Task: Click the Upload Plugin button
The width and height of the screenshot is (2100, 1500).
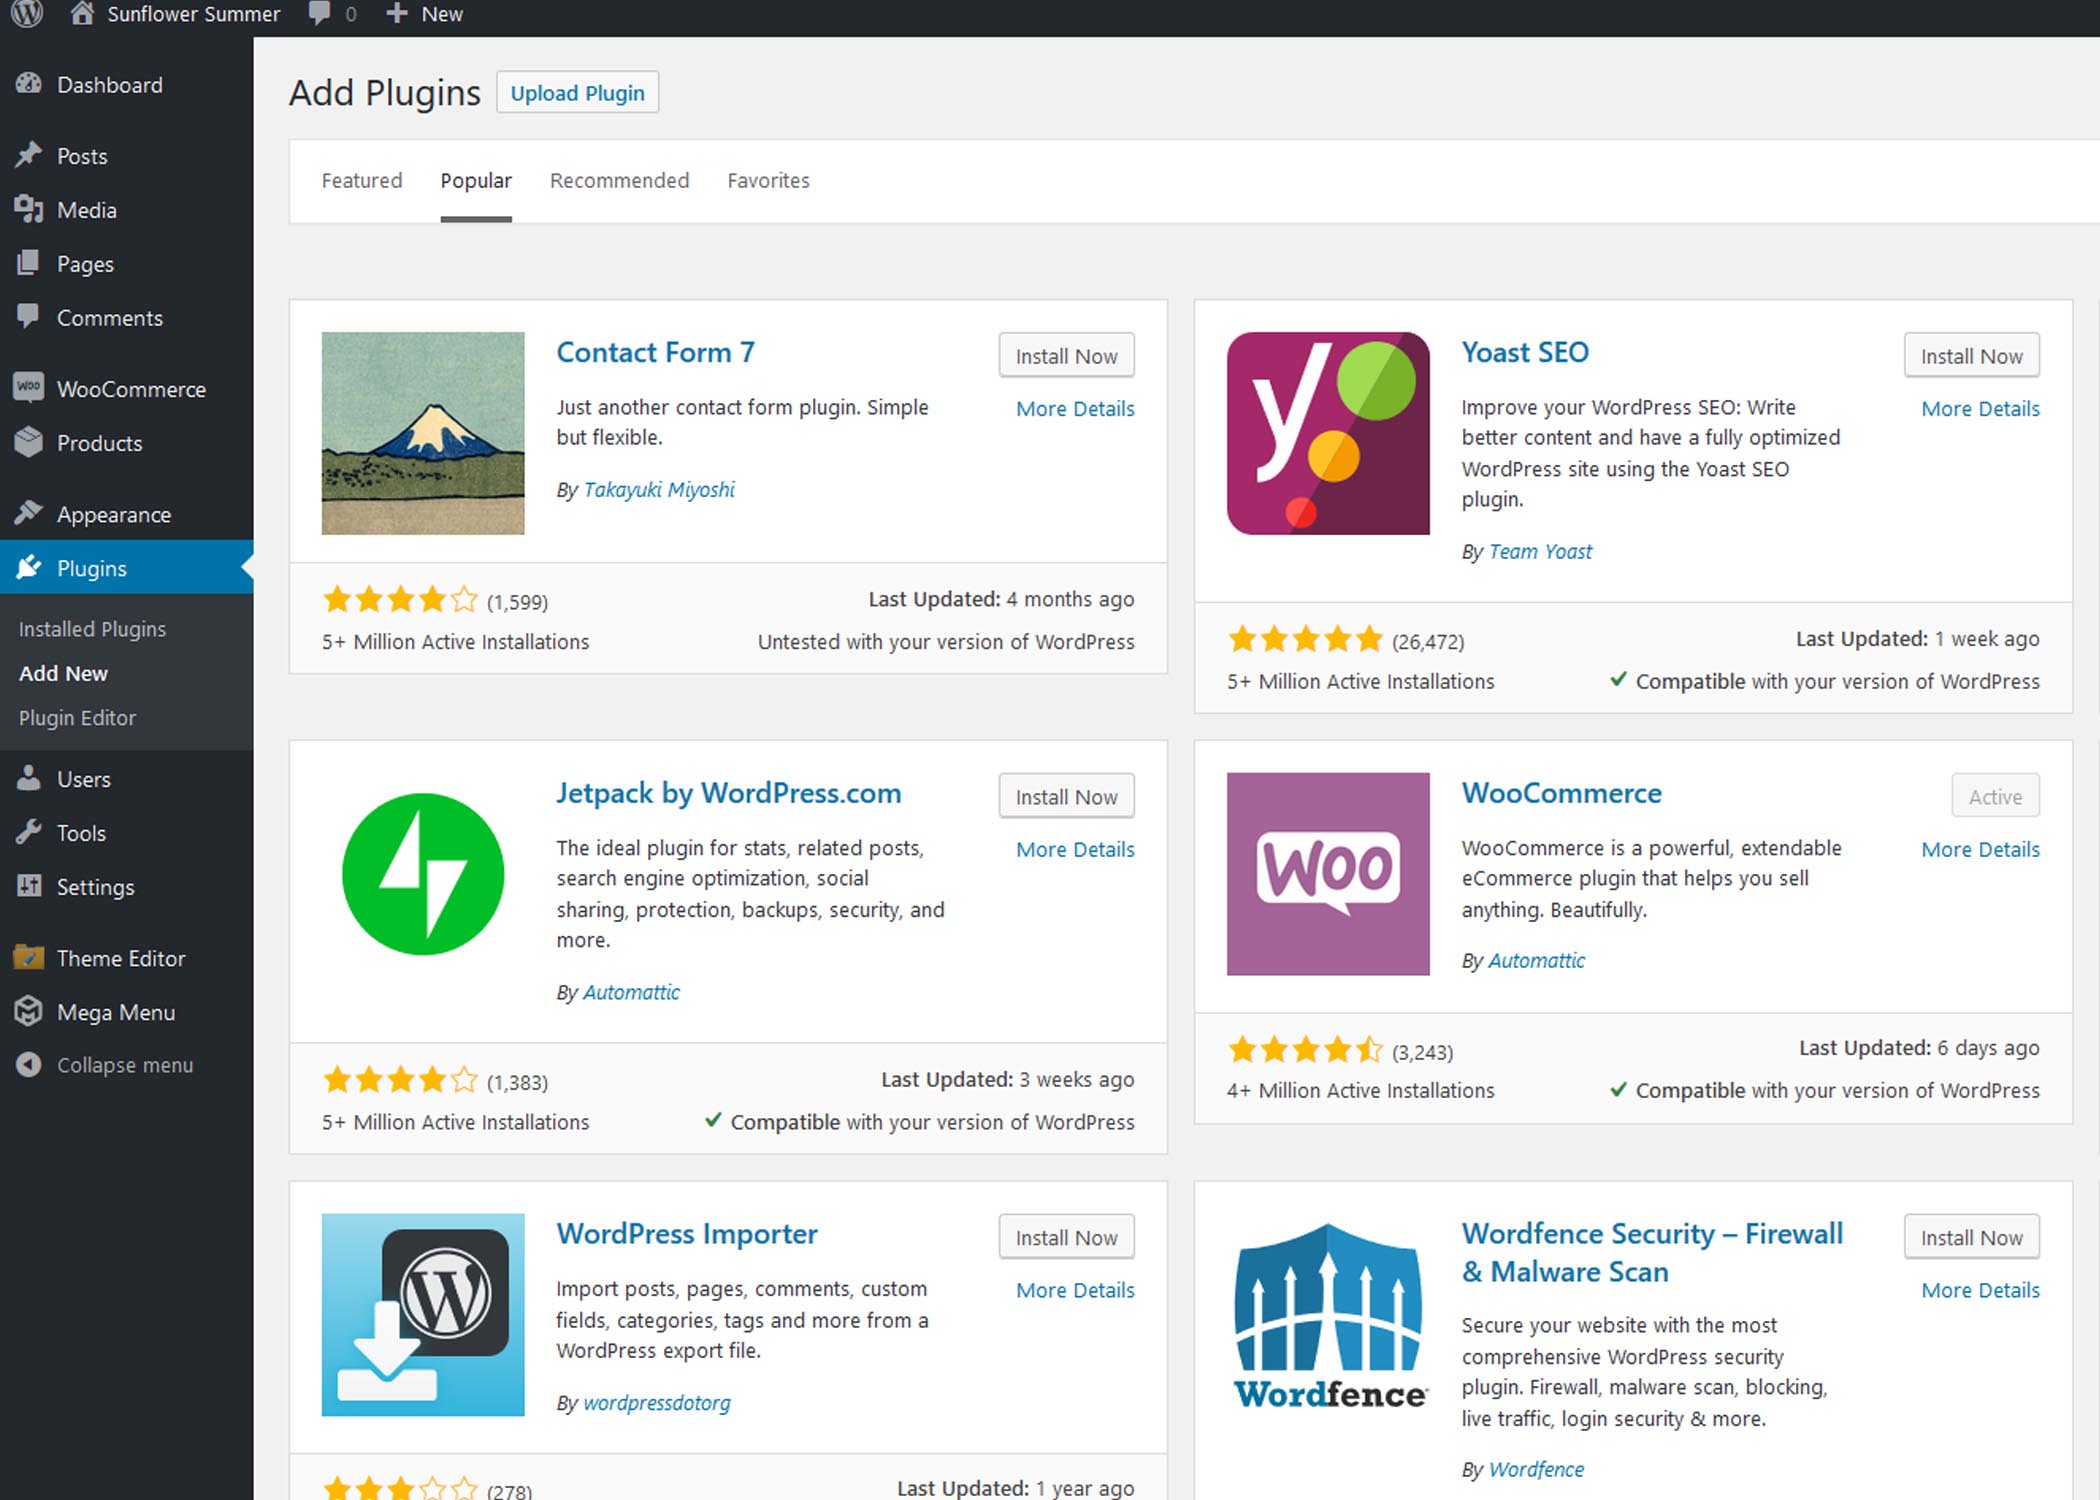Action: 577,92
